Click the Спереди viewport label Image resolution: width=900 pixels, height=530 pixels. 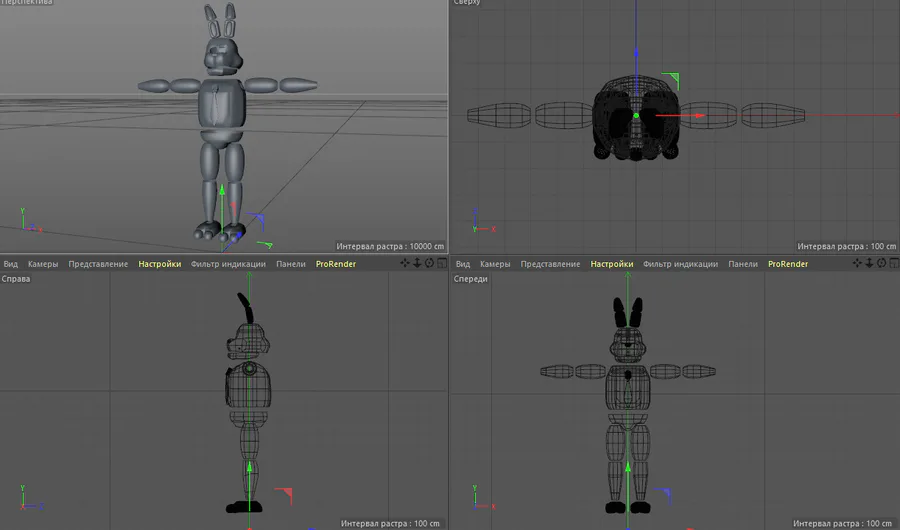(x=471, y=279)
